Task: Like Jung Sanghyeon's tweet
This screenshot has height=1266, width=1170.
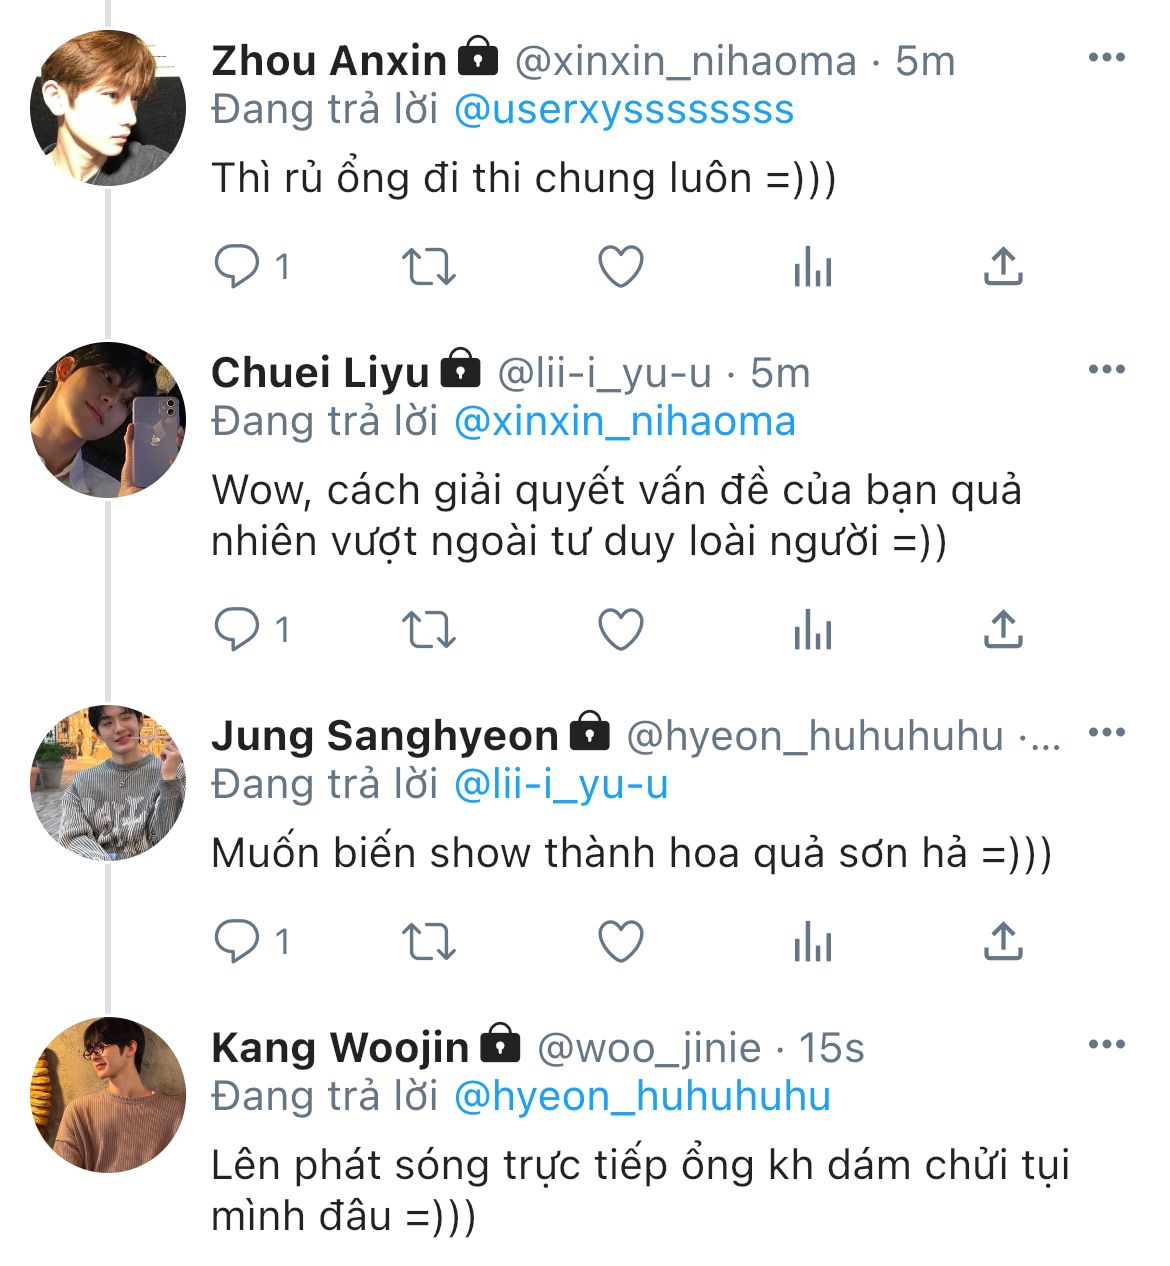Action: (620, 942)
